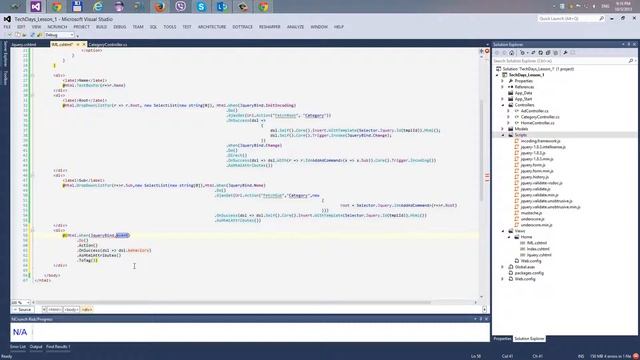Expand the Models folder arrow

pyautogui.click(x=503, y=129)
